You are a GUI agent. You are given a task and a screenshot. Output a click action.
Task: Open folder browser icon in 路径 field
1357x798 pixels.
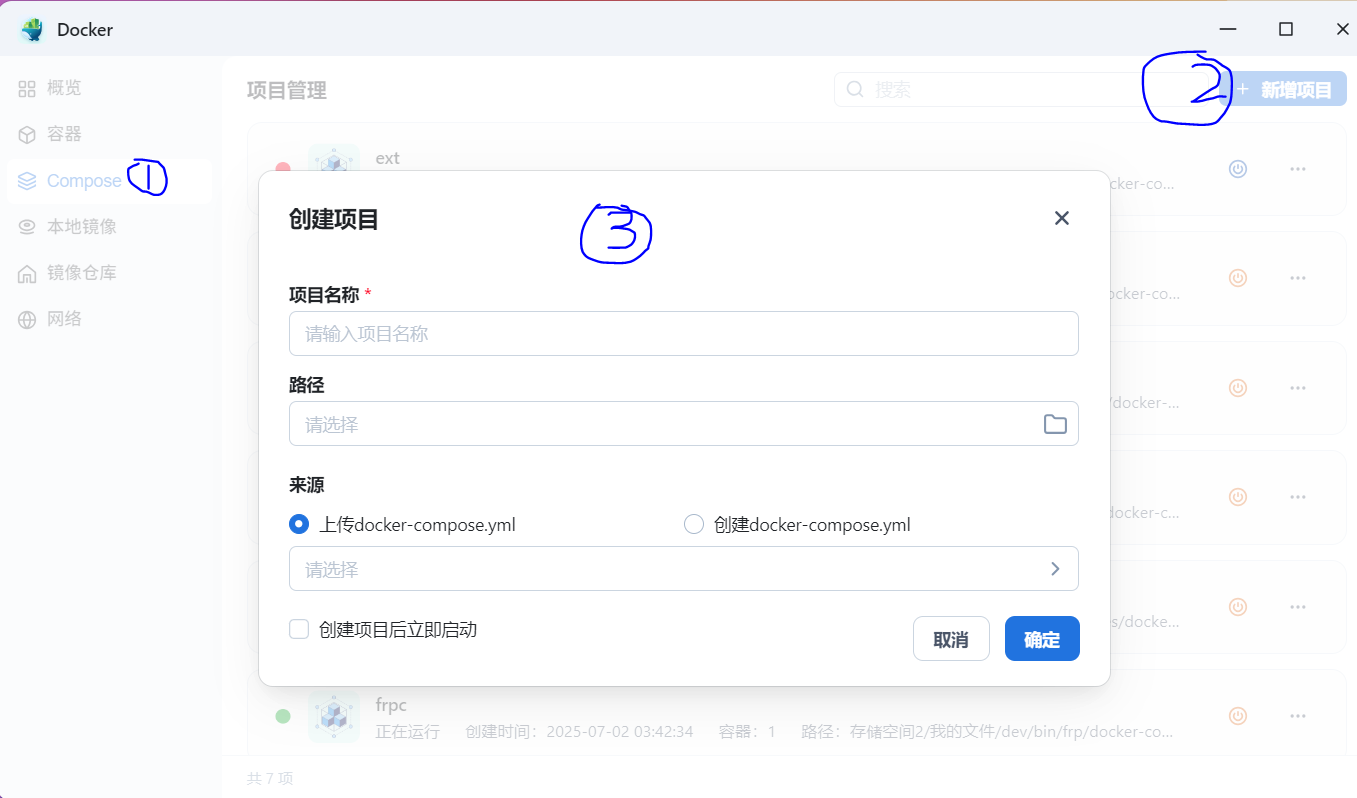tap(1055, 424)
